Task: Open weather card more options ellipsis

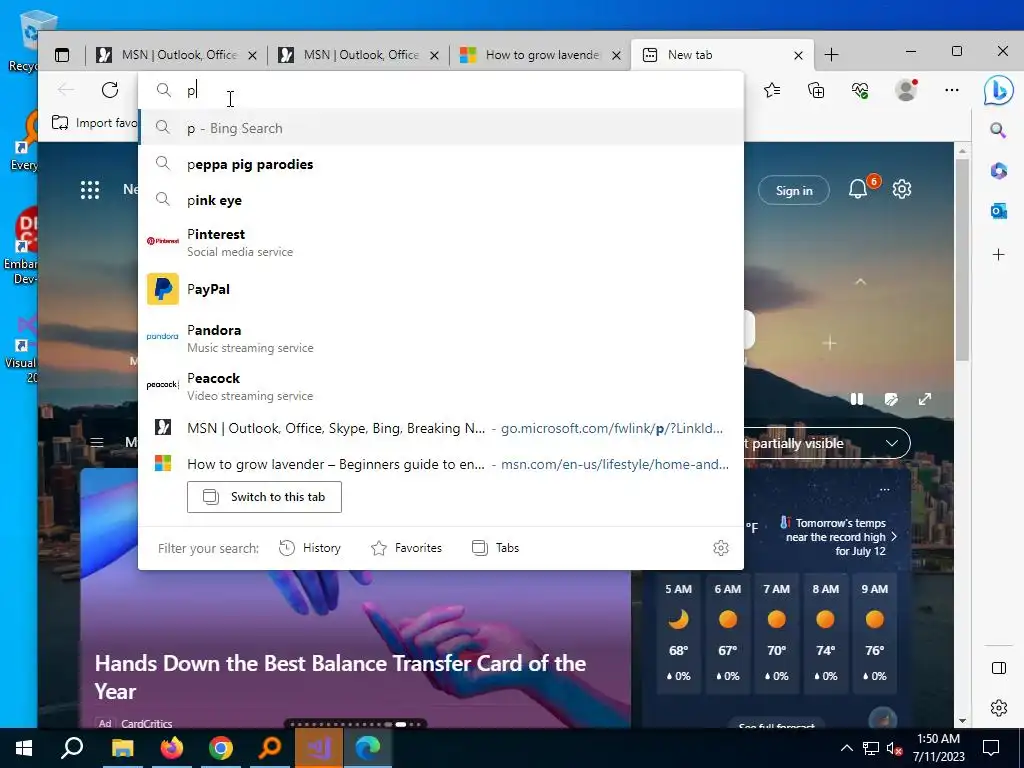Action: (x=884, y=489)
